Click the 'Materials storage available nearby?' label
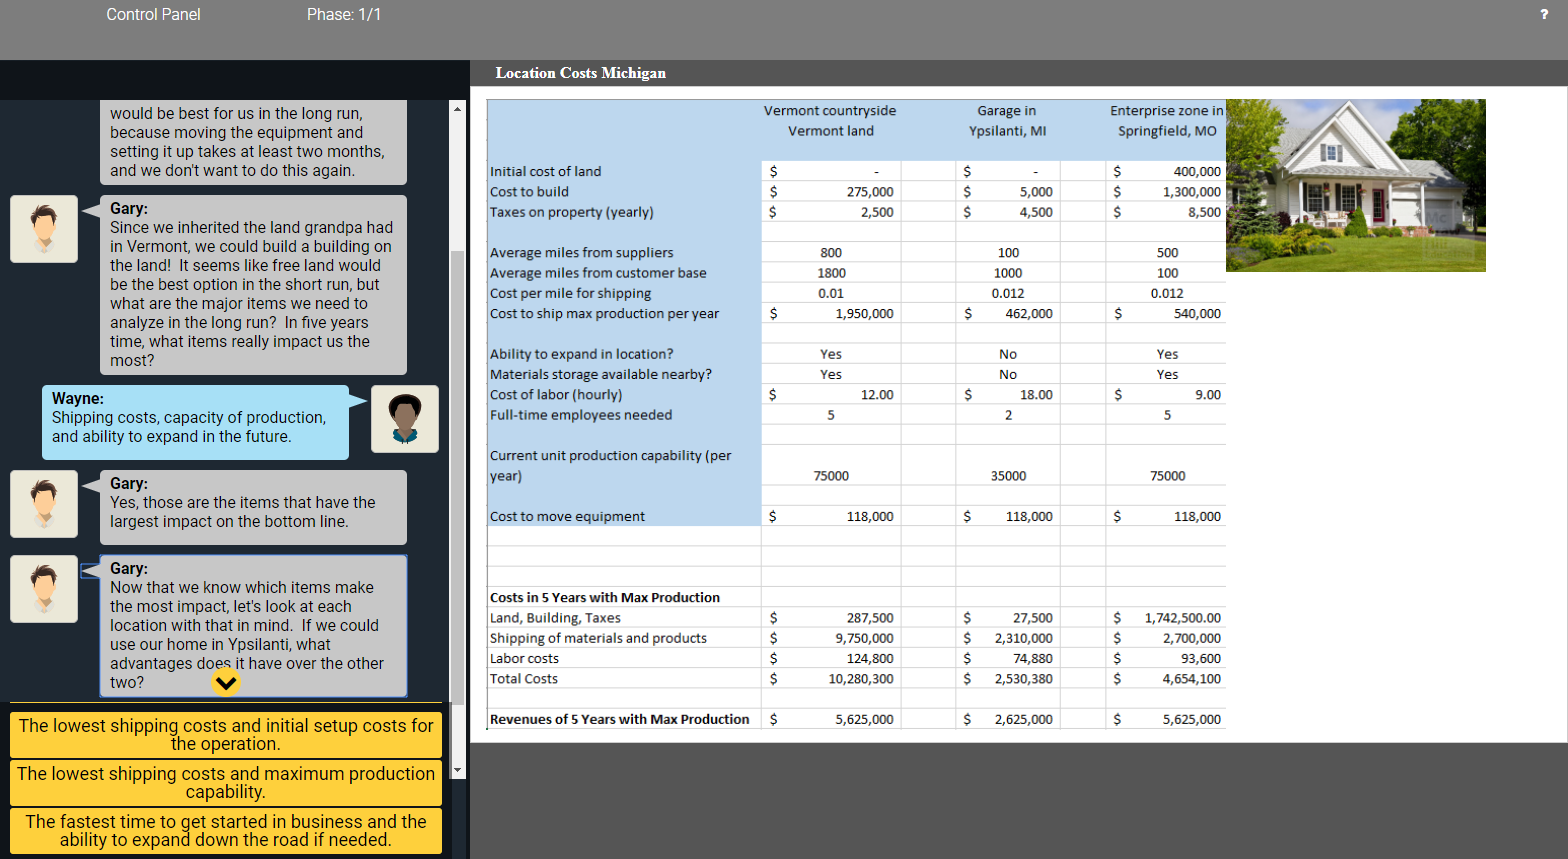The width and height of the screenshot is (1568, 859). coord(601,374)
